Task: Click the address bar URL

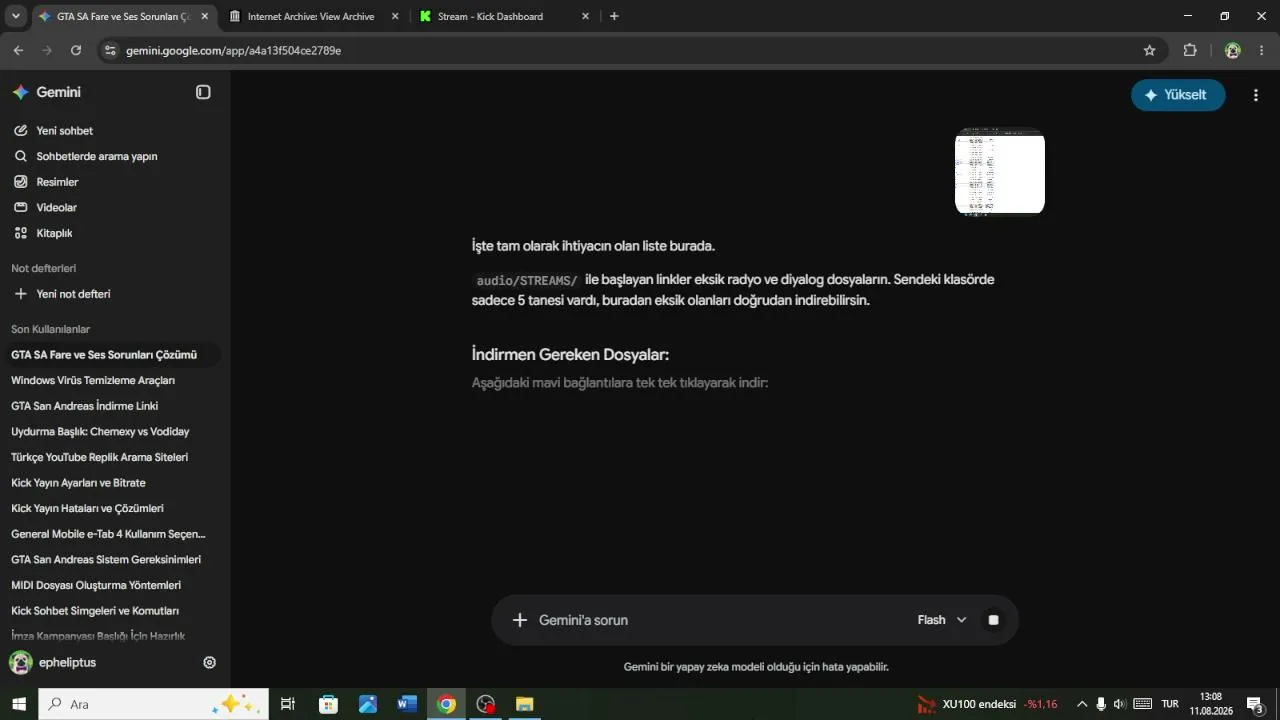Action: [x=233, y=50]
